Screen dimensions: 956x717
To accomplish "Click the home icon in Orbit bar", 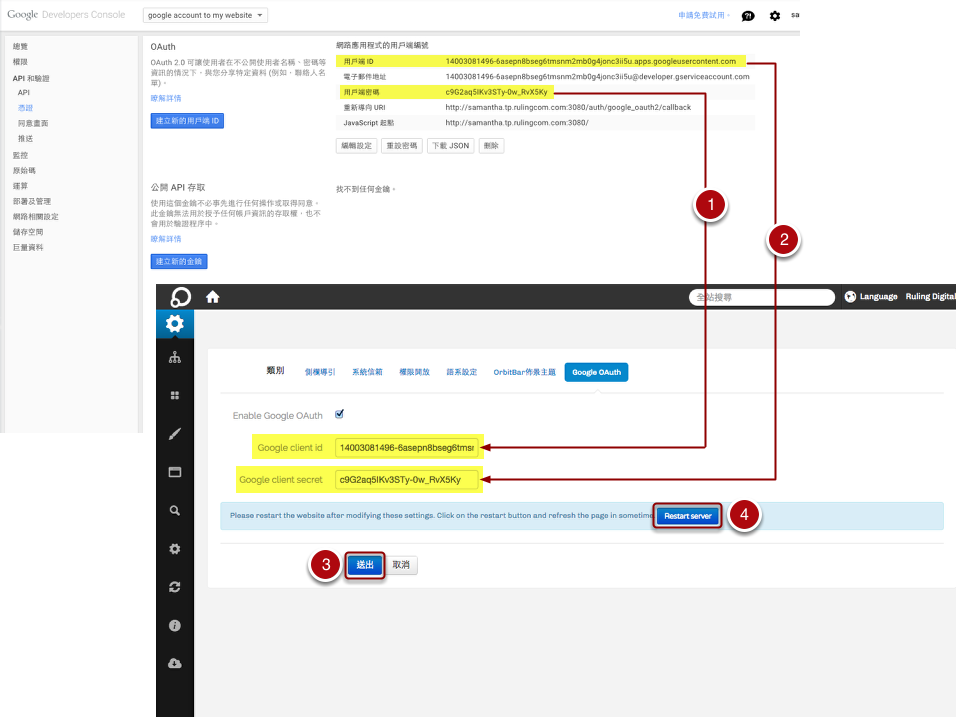I will point(212,297).
